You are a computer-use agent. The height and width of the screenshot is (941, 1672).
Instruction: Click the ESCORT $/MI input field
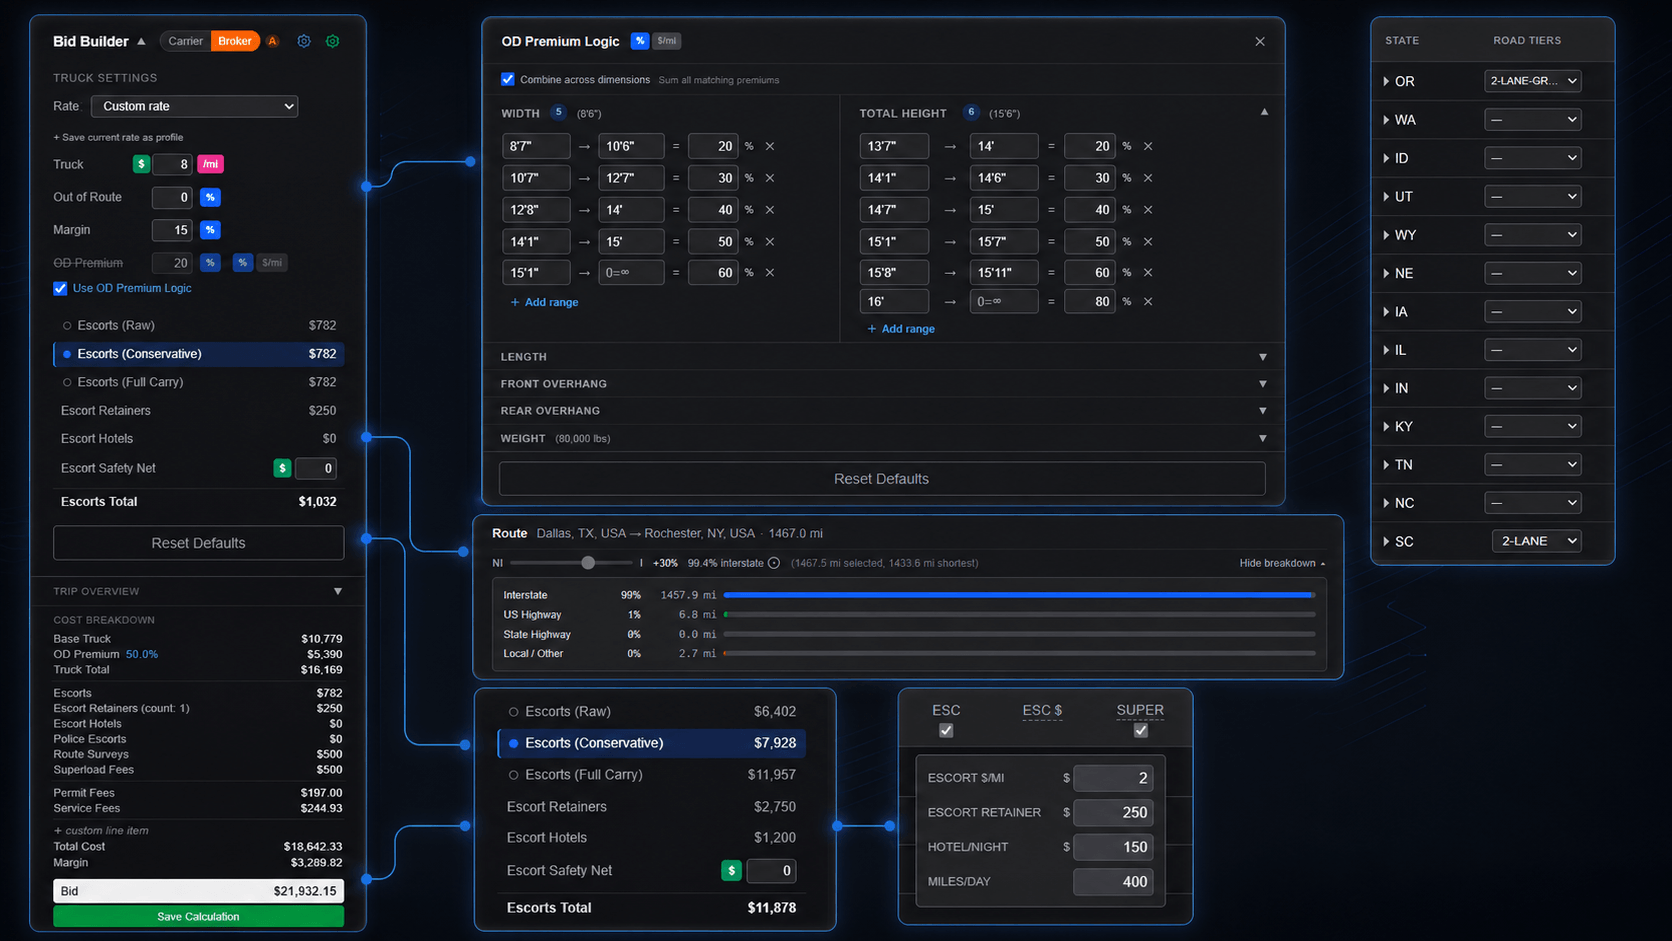tap(1113, 778)
